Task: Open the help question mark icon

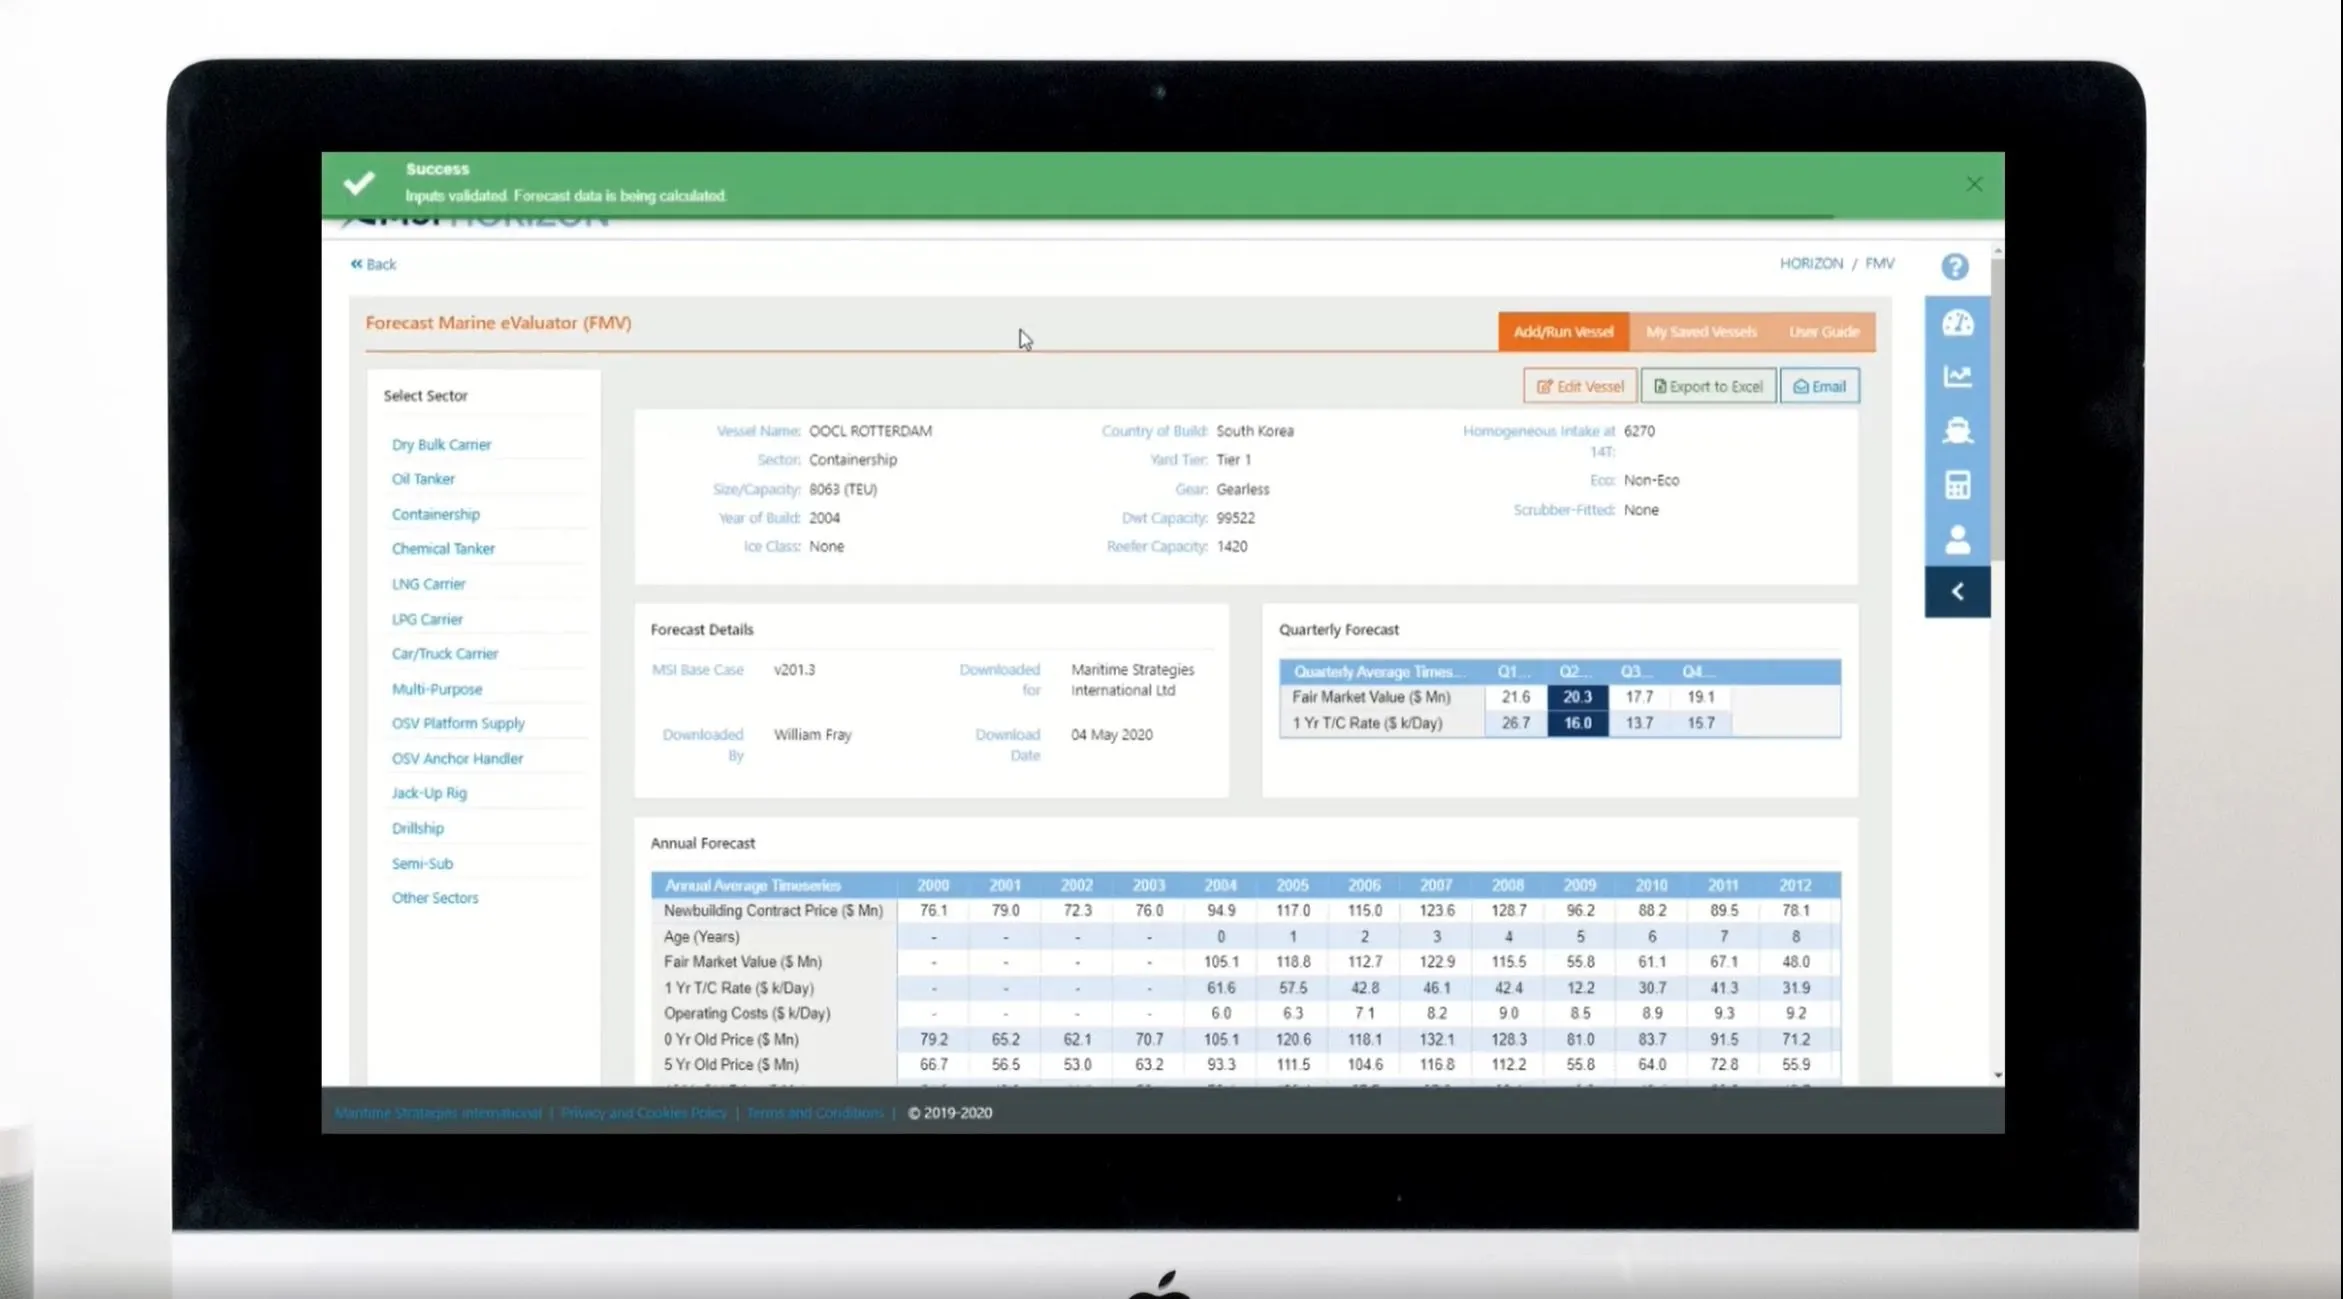Action: pos(1955,266)
